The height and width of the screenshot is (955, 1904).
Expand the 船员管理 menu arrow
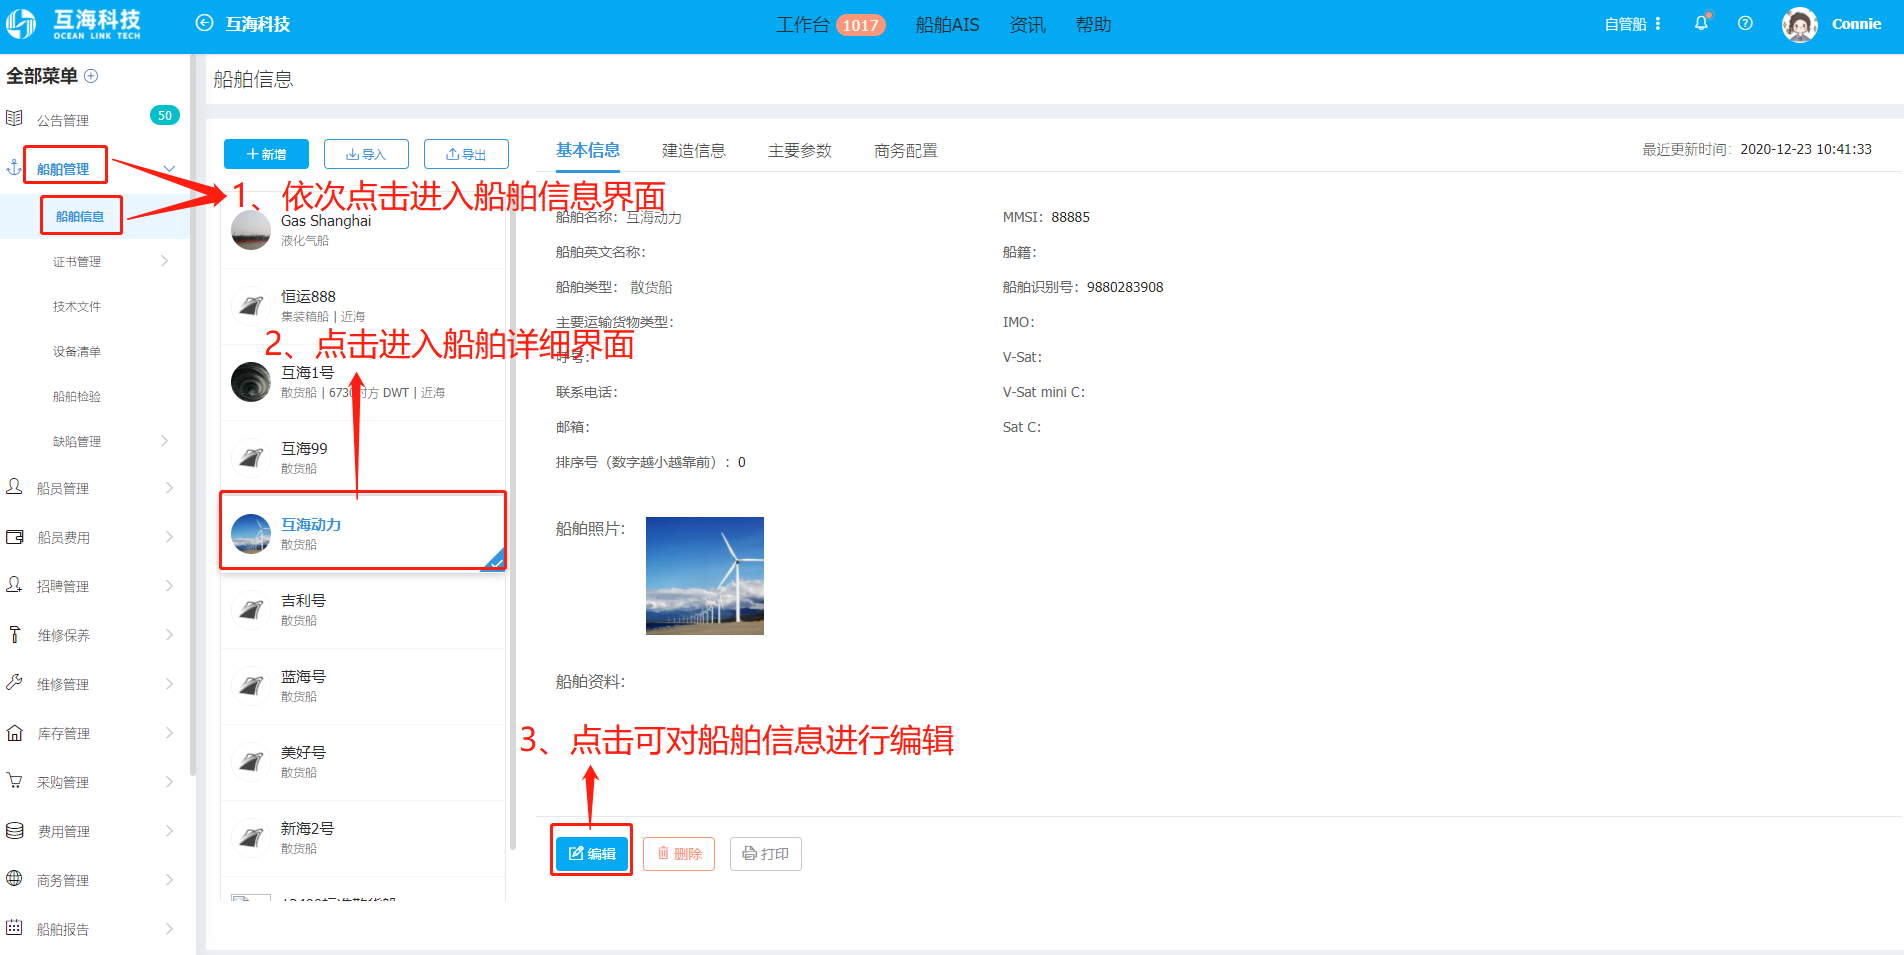(169, 488)
